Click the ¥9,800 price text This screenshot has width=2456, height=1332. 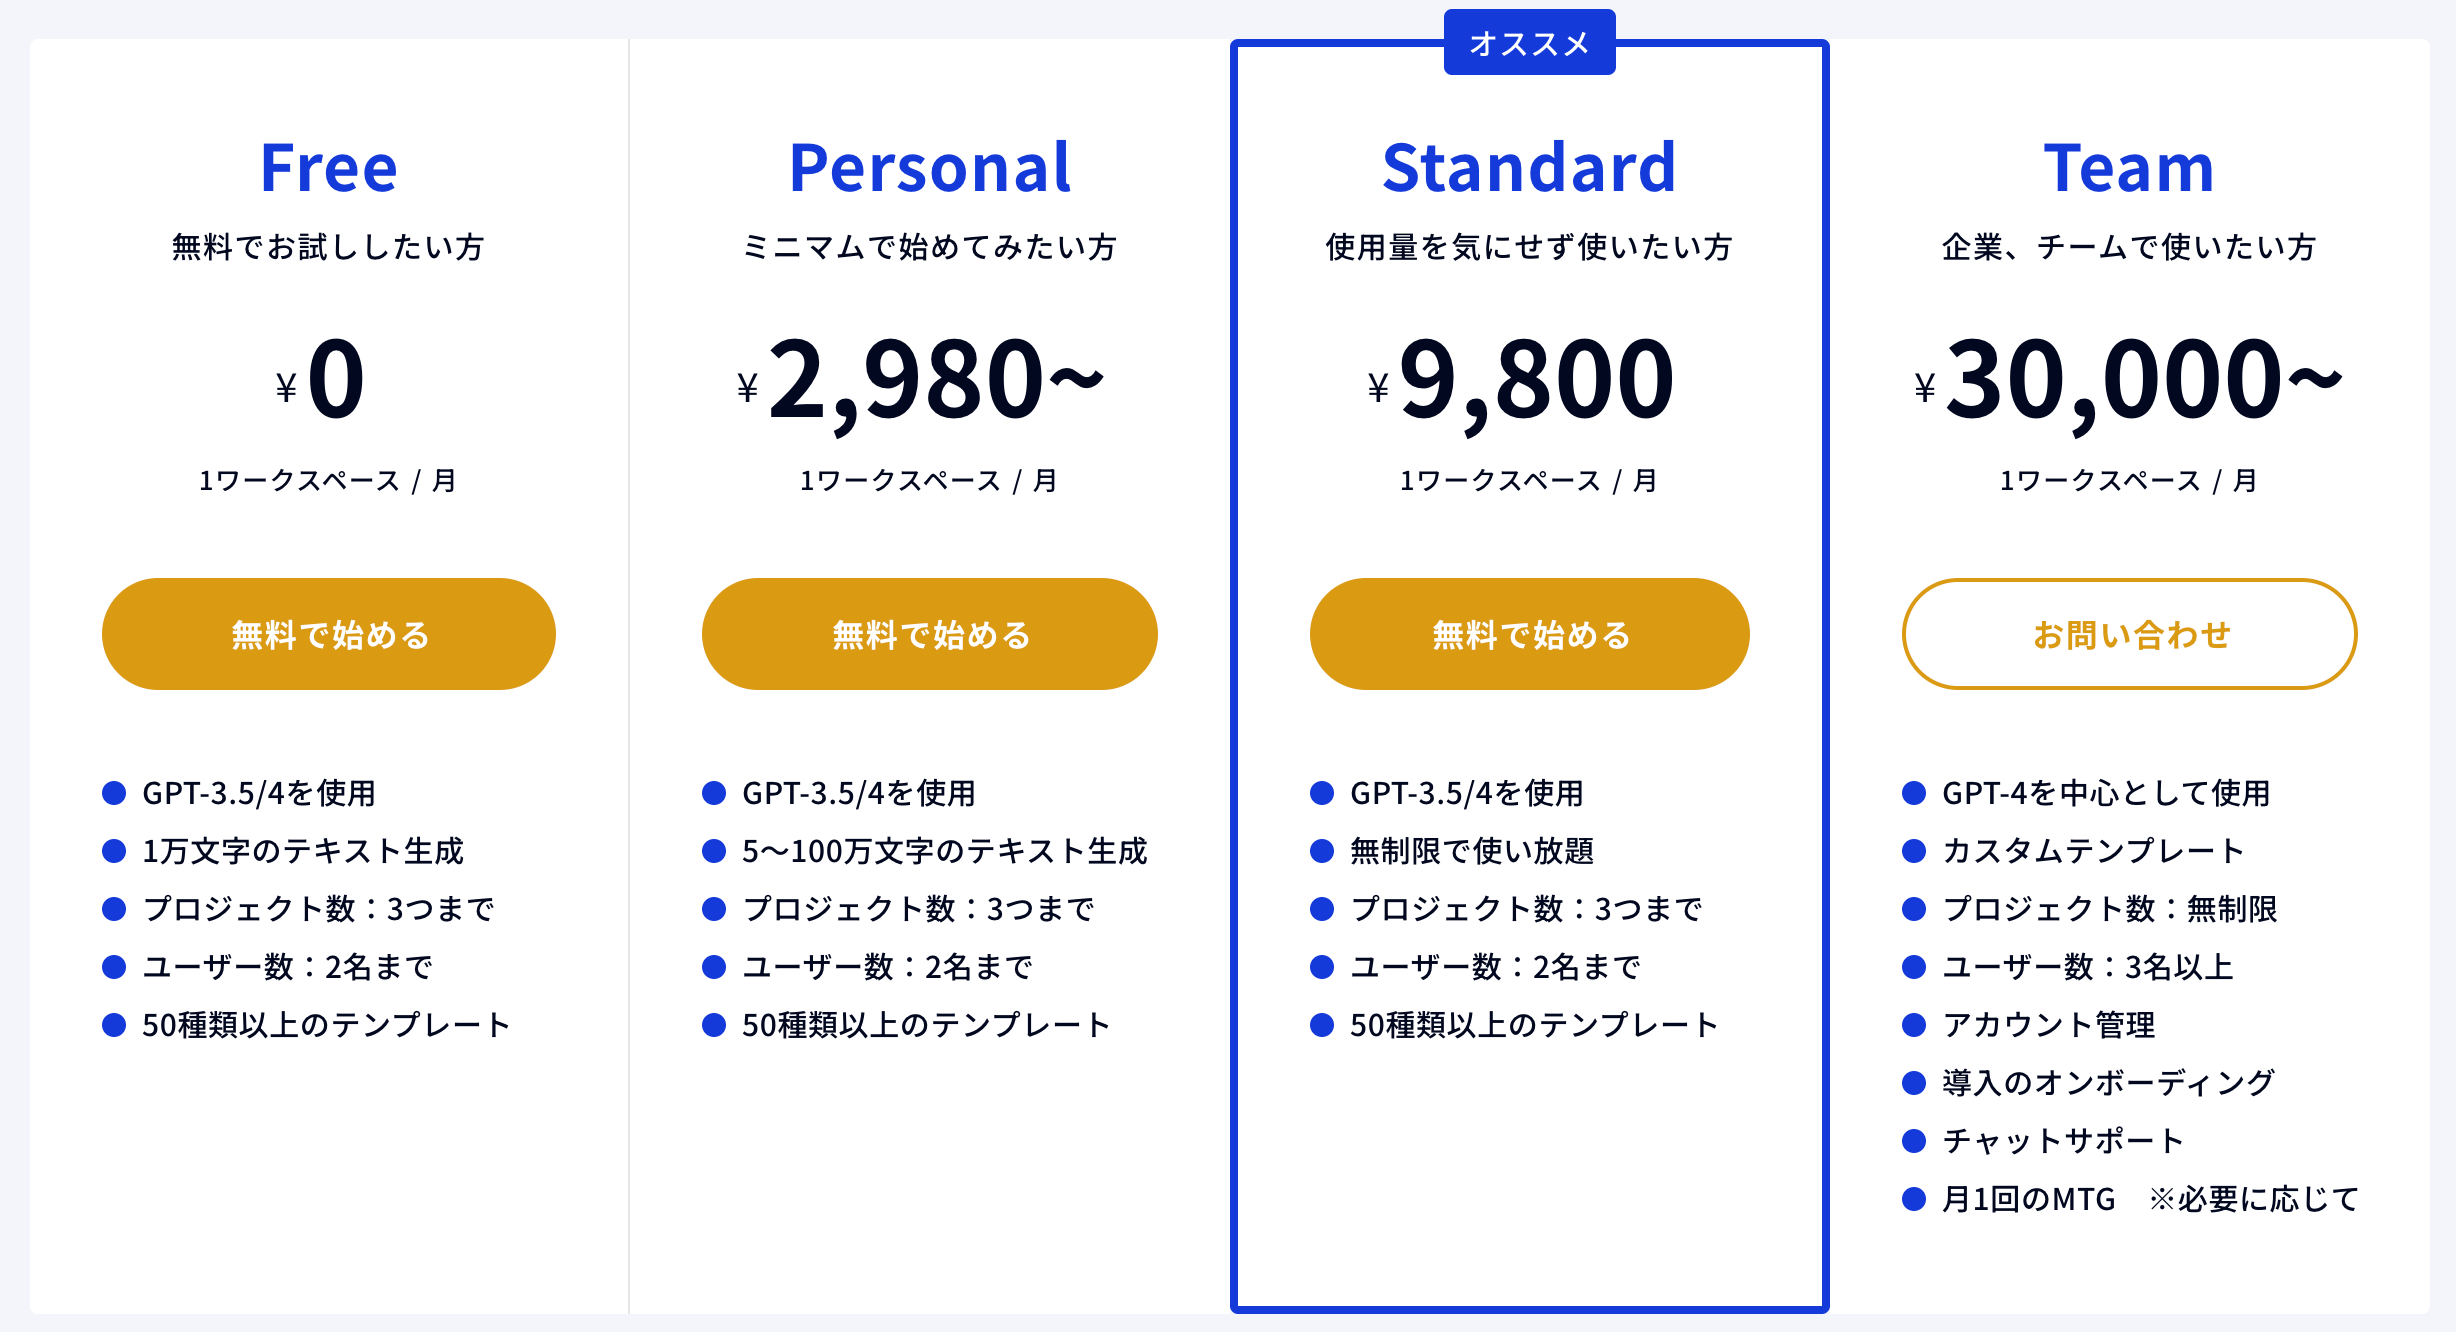click(1521, 382)
